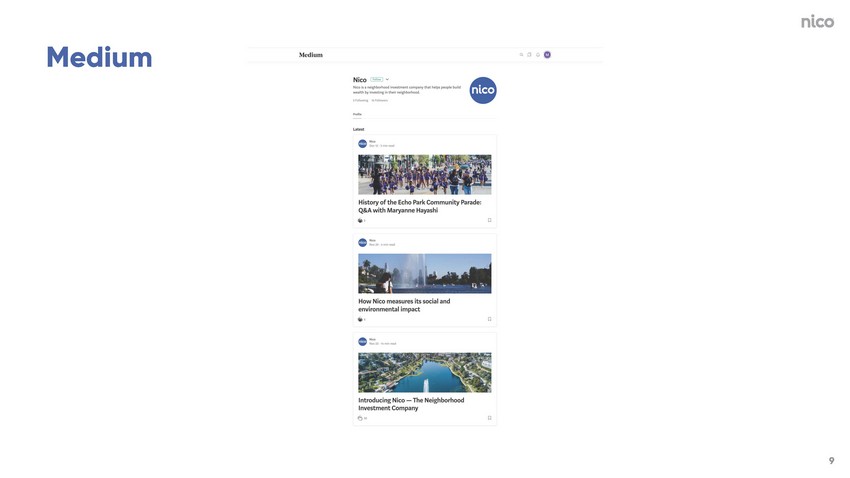Click the Follow button next to Nico
Image resolution: width=850 pixels, height=478 pixels.
pyautogui.click(x=377, y=80)
